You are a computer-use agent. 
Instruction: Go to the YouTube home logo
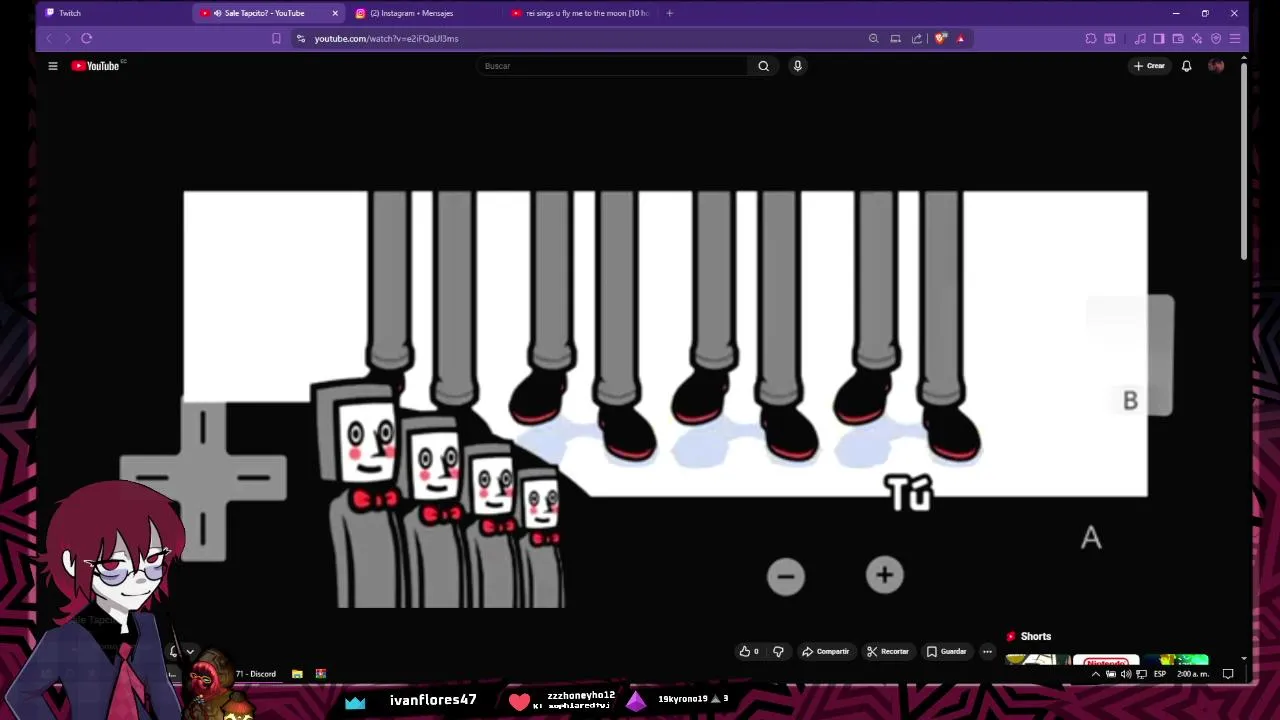[96, 66]
